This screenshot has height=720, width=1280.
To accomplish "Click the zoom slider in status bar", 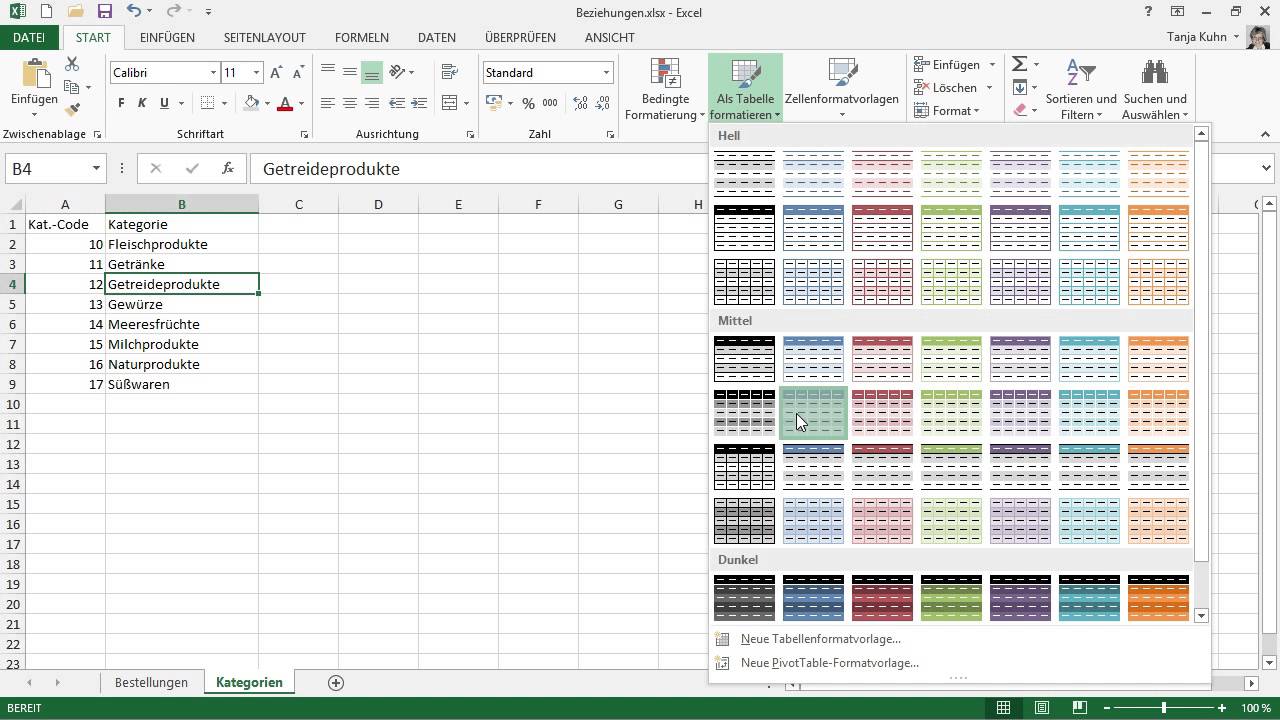I will point(1163,708).
